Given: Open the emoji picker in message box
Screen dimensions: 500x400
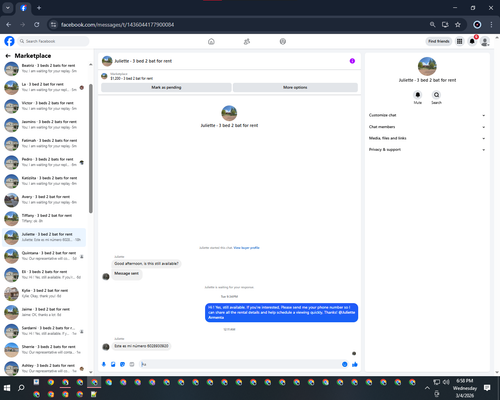Looking at the screenshot, I should [x=345, y=364].
